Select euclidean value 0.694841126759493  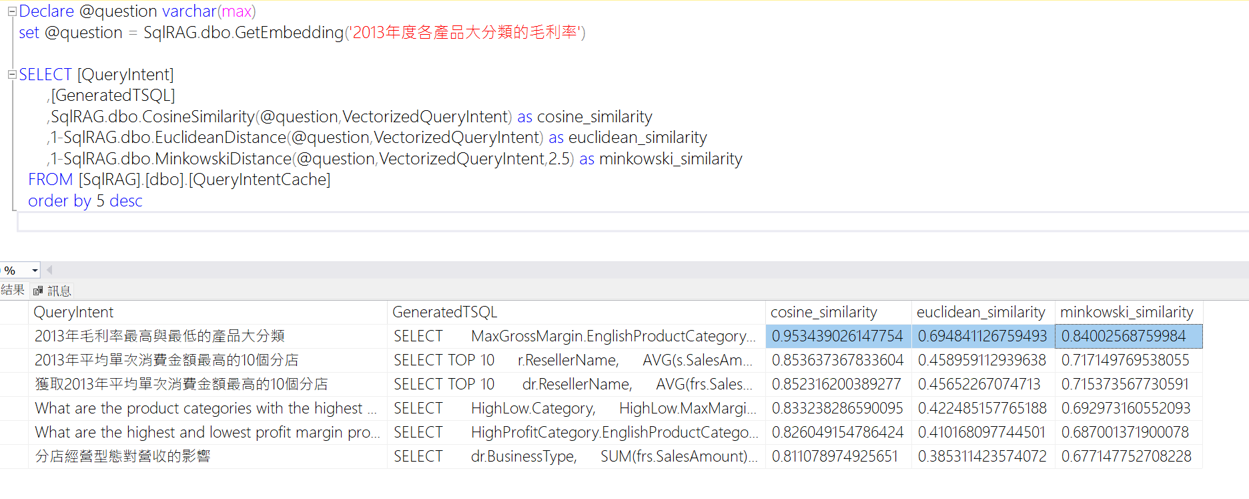pyautogui.click(x=983, y=336)
